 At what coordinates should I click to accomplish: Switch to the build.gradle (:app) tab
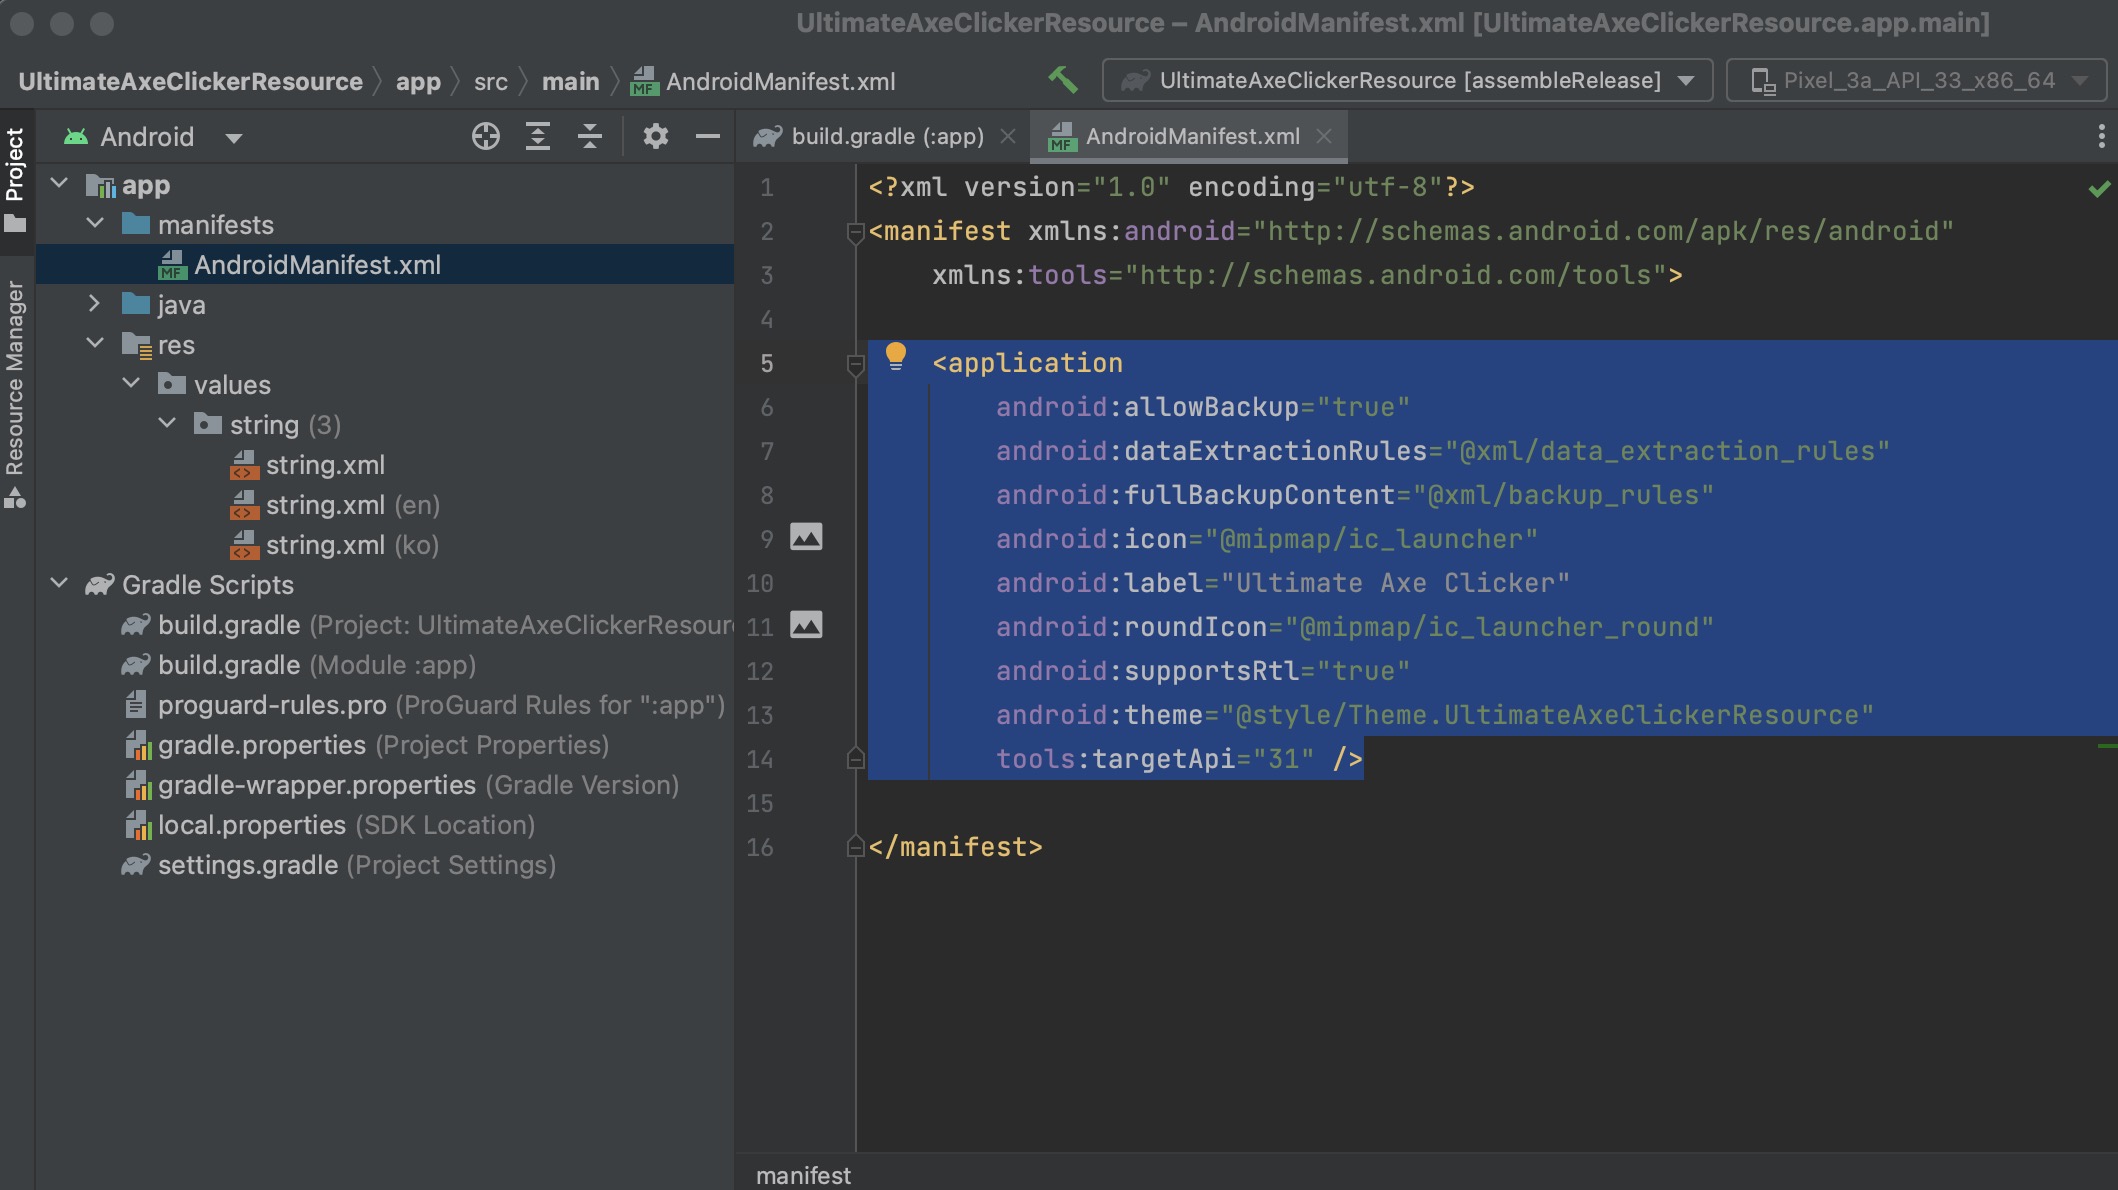886,136
